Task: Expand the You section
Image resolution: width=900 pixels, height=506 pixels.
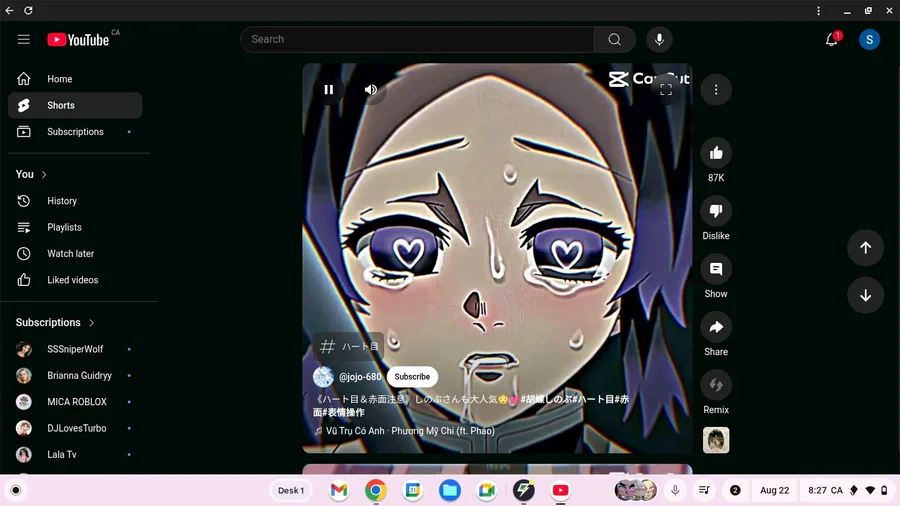Action: pos(31,174)
